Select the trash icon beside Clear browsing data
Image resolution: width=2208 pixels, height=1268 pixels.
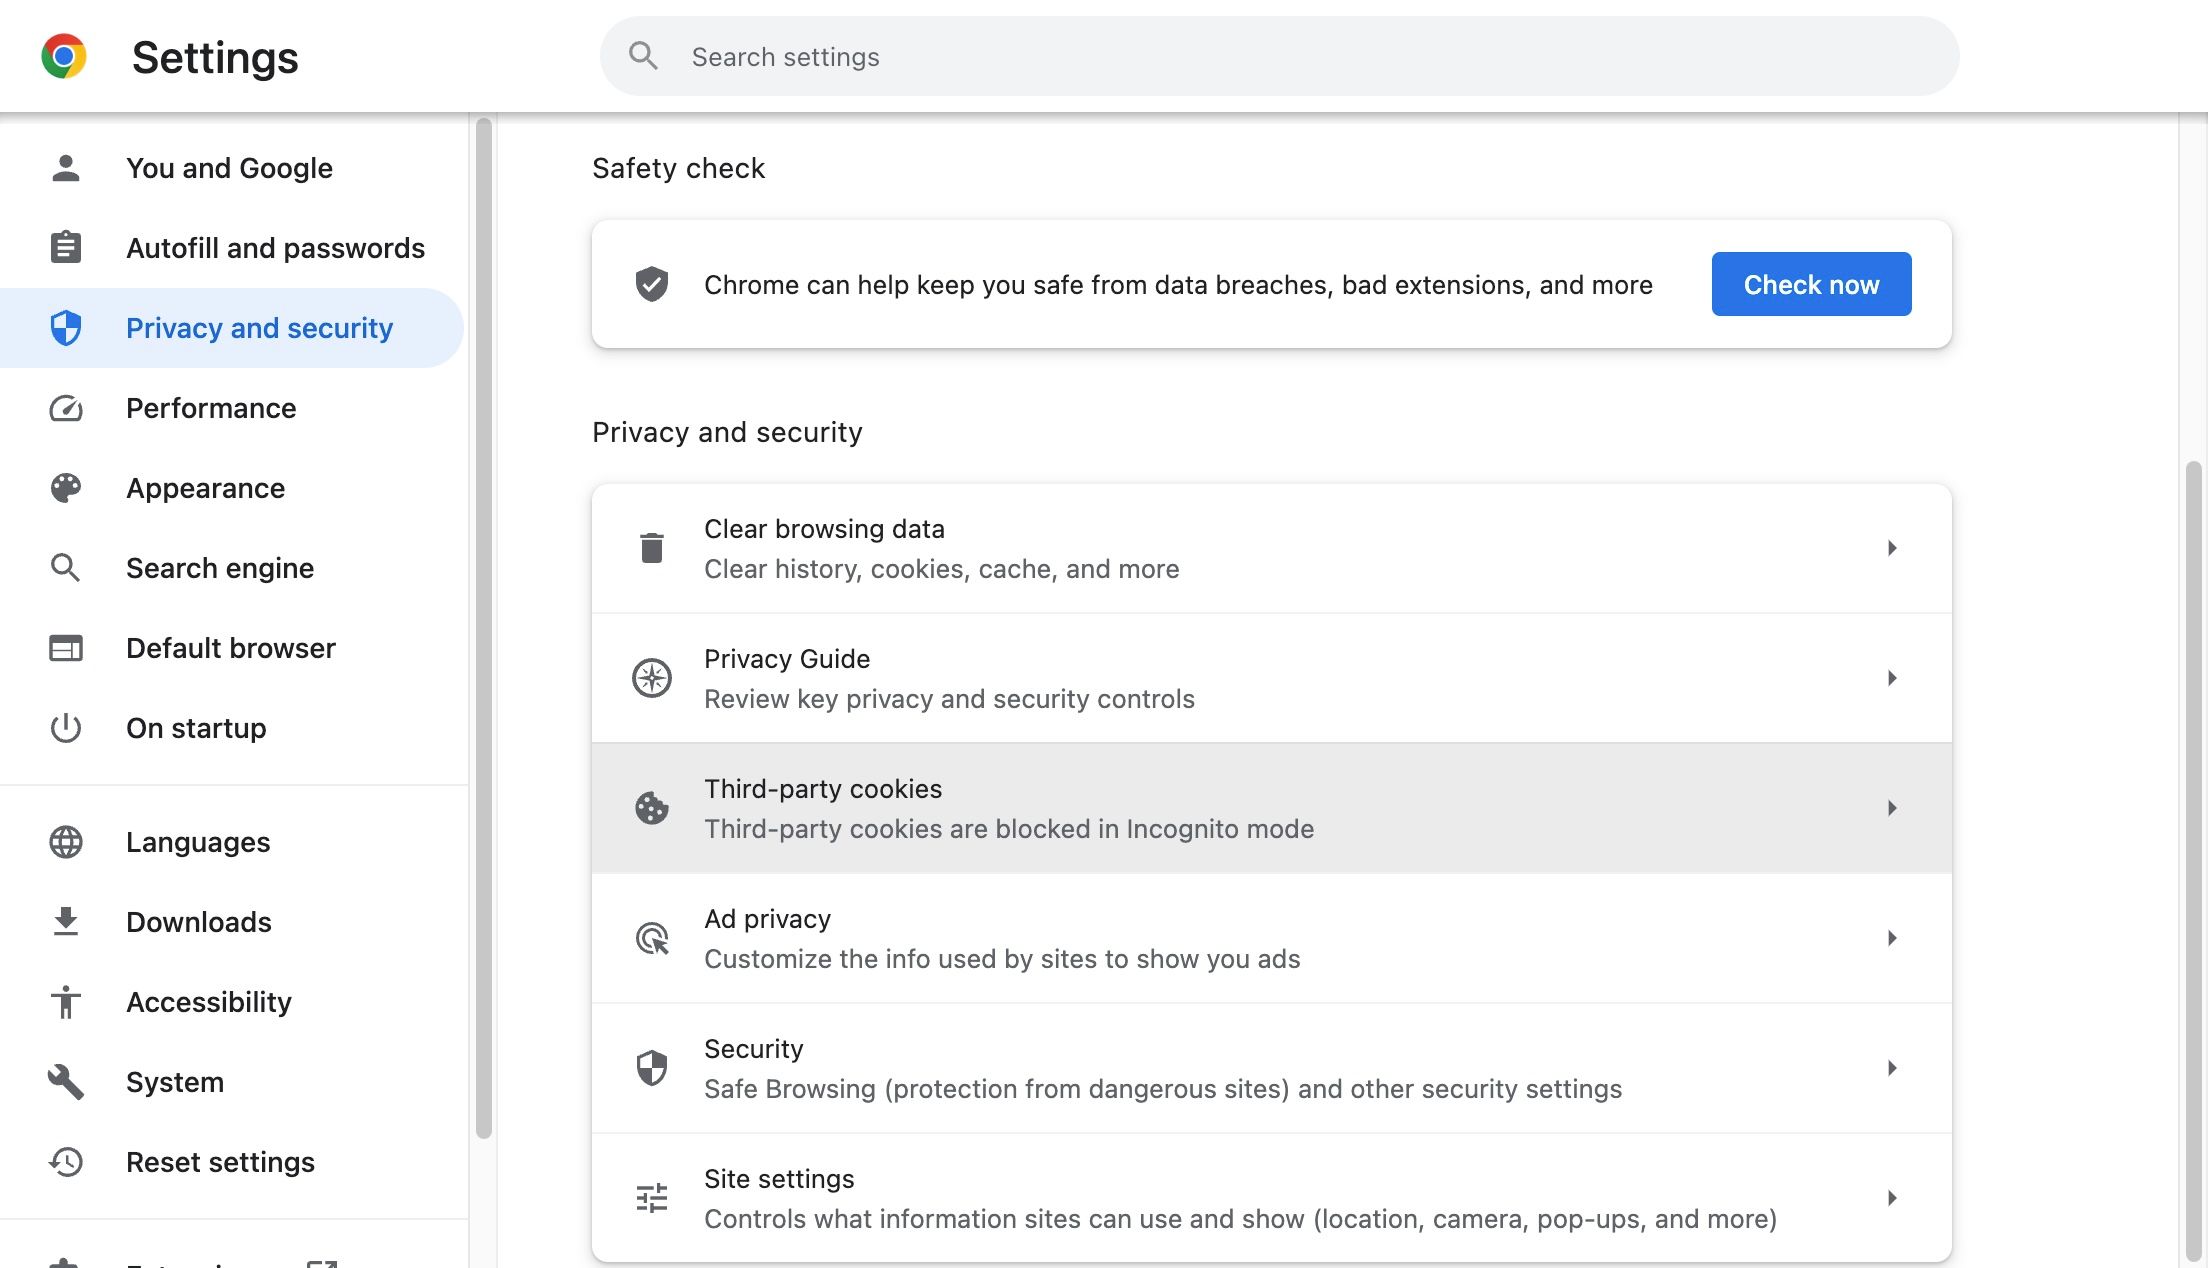point(651,547)
